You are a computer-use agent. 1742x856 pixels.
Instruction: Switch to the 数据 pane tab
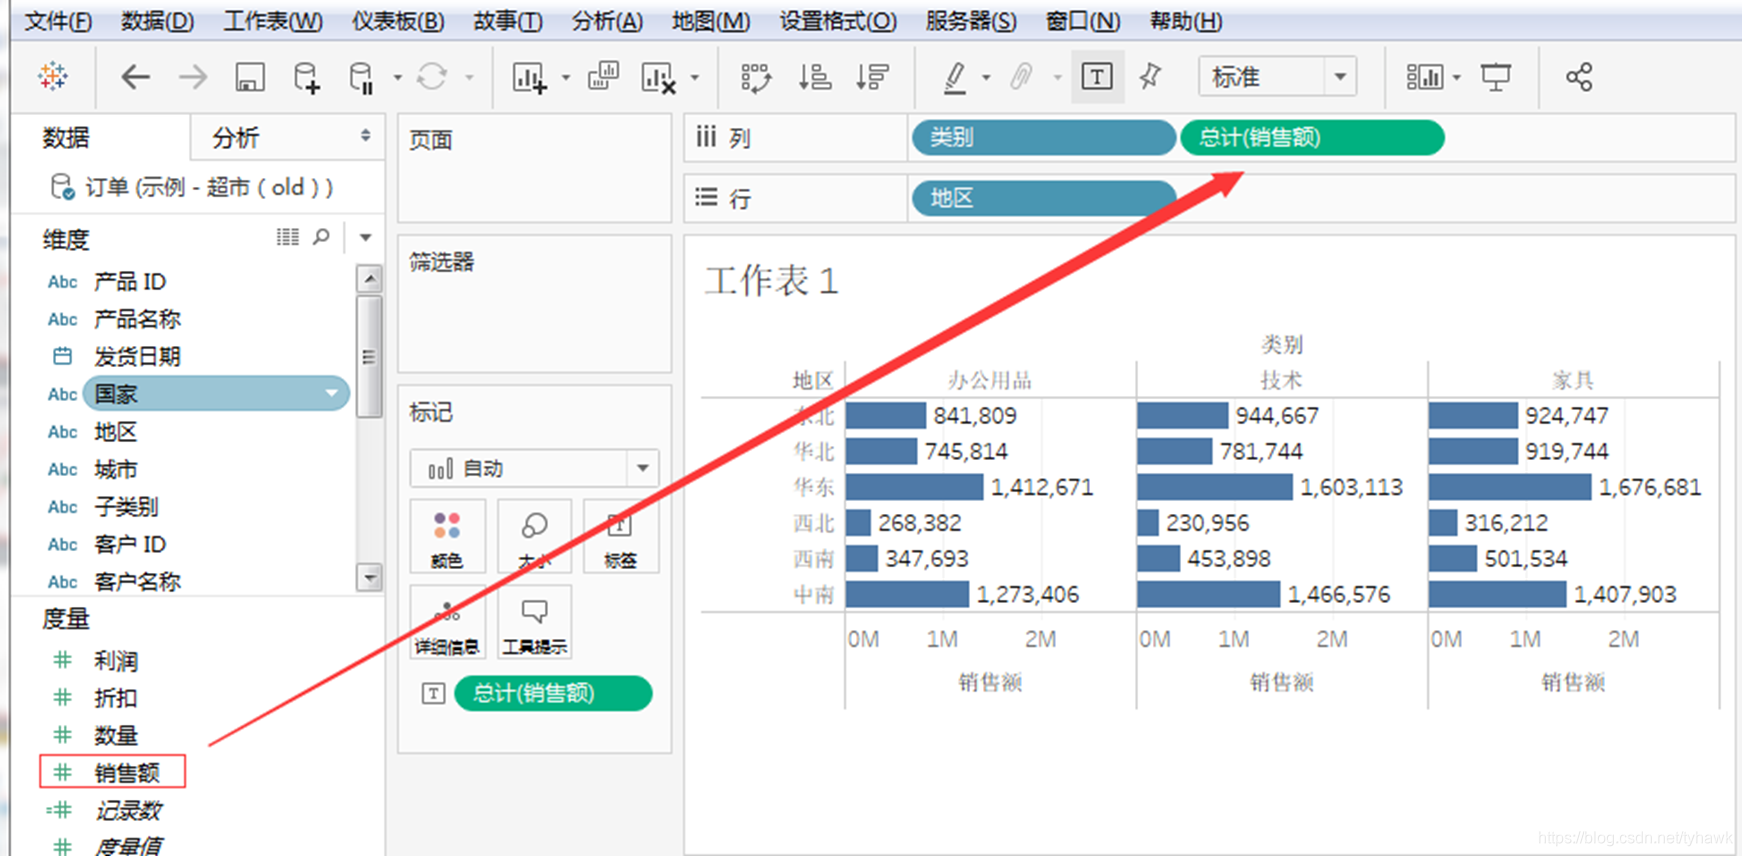[x=66, y=138]
